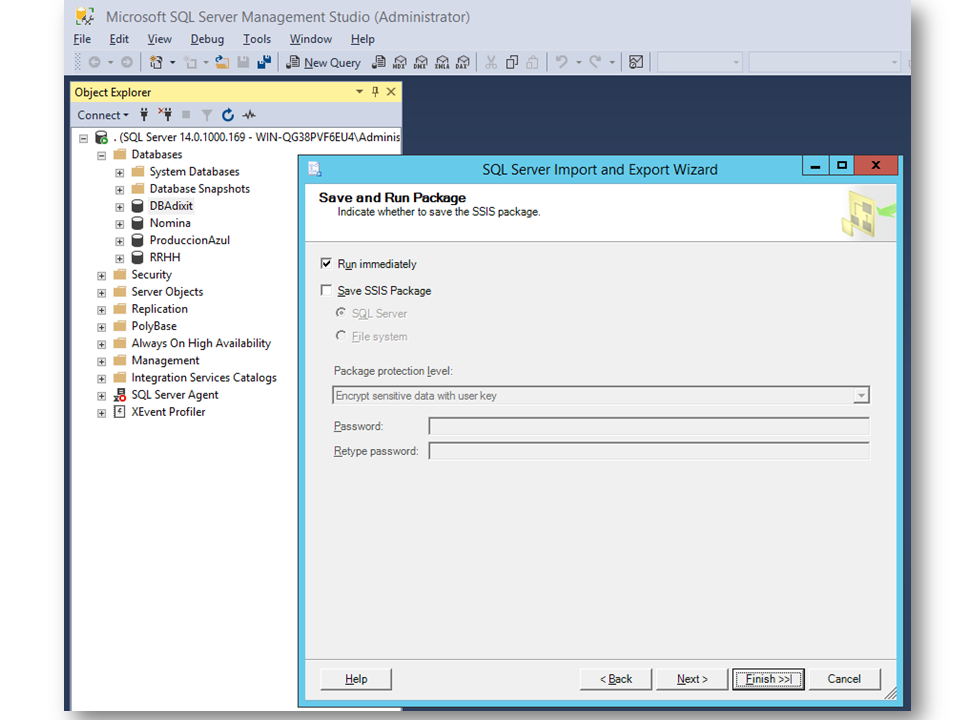Expand the Nomina database node
Image resolution: width=960 pixels, height=720 pixels.
click(x=120, y=222)
